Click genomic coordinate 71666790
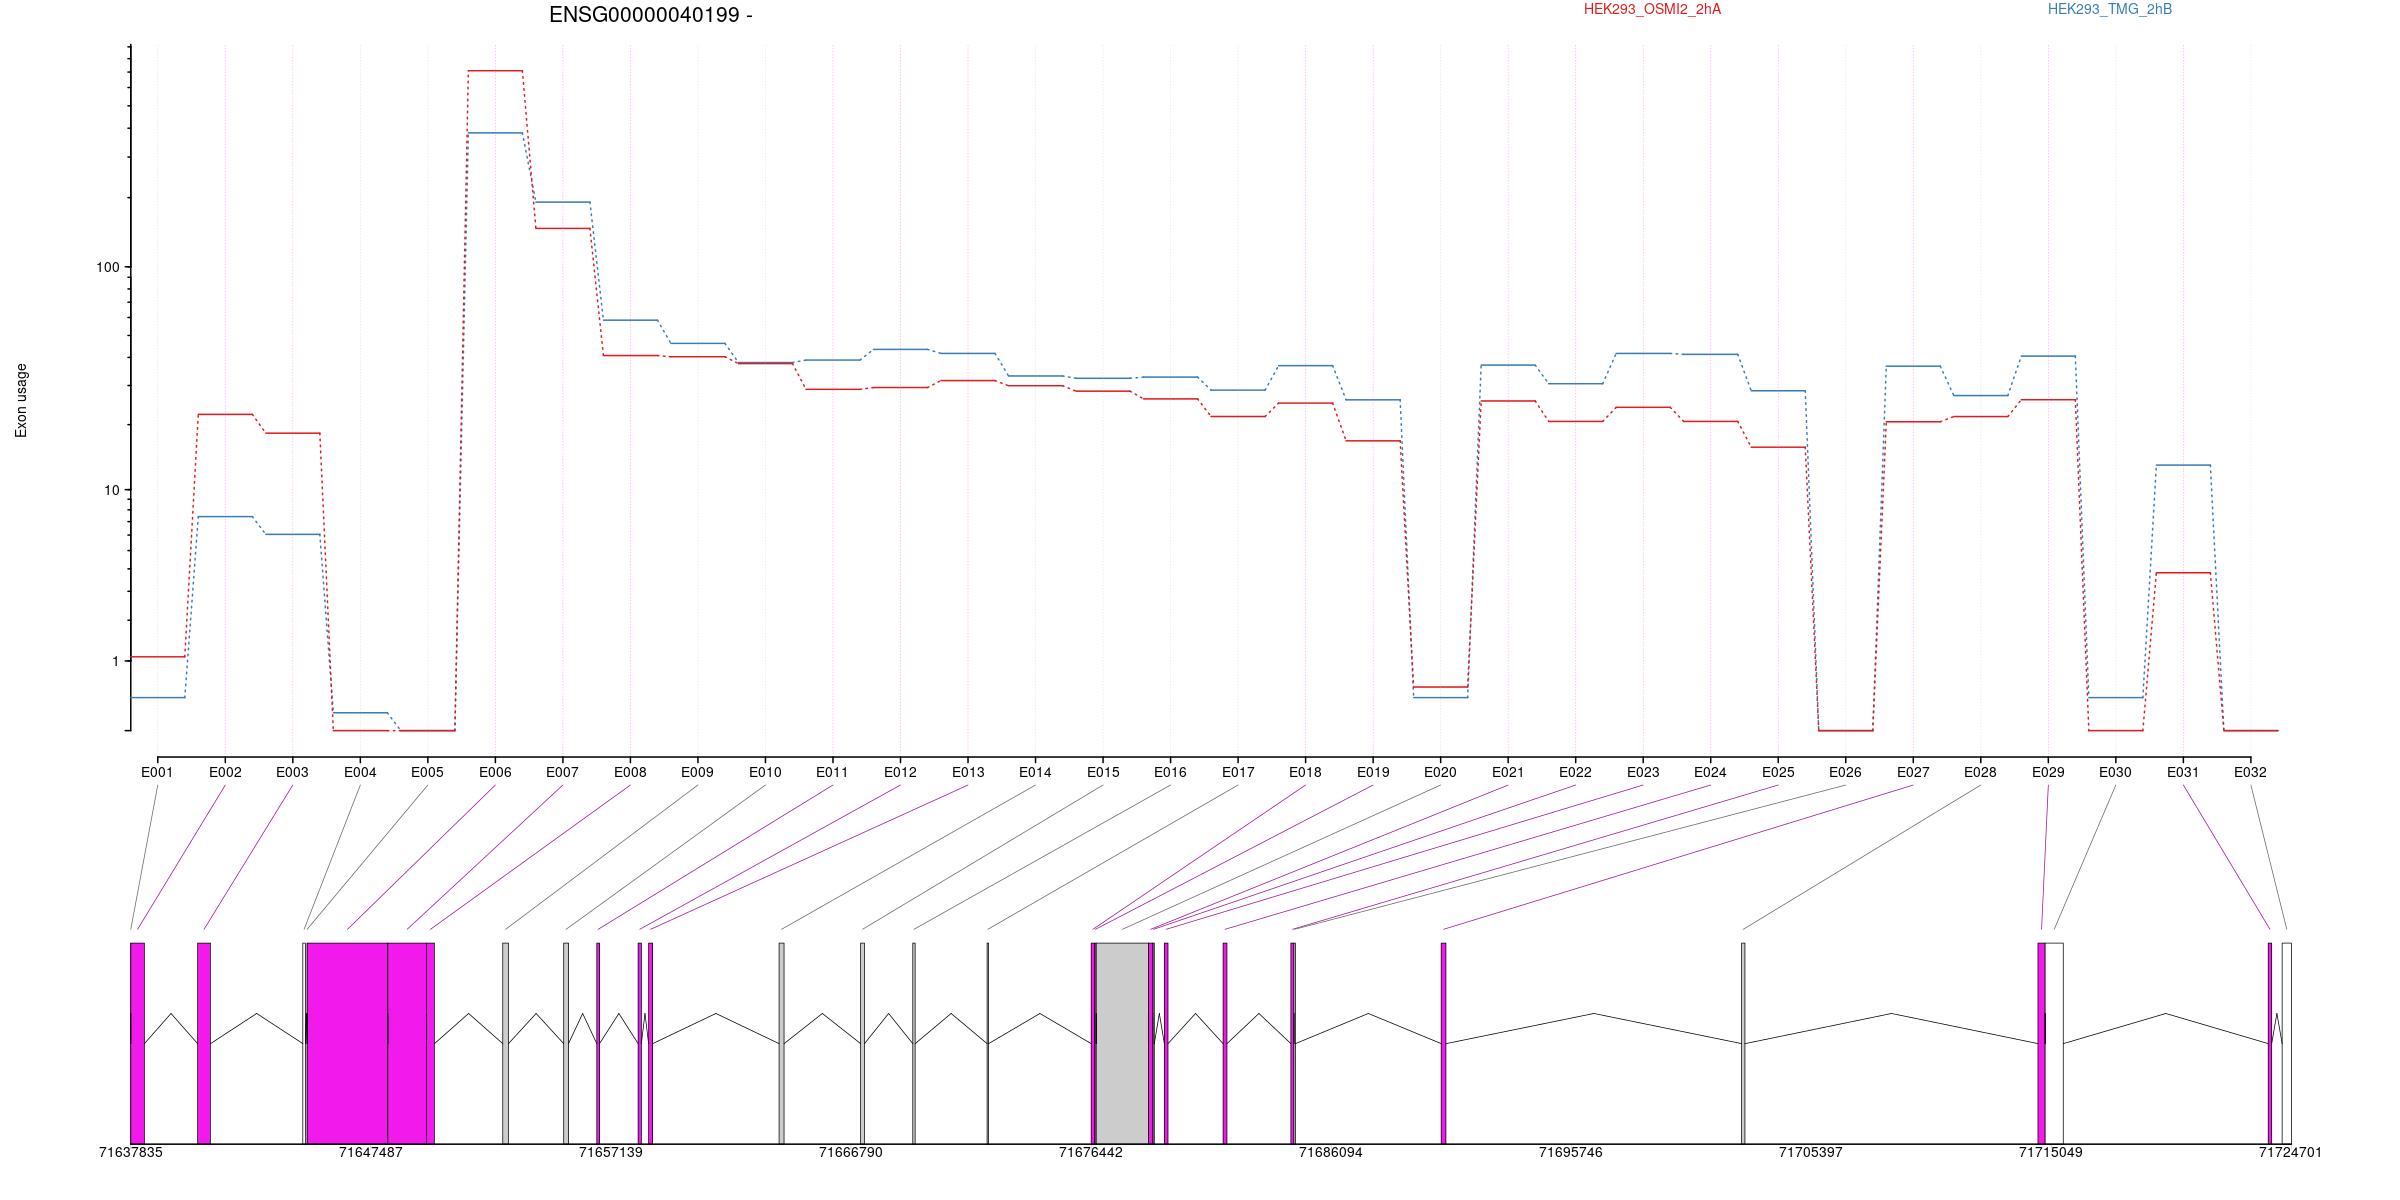Screen dimensions: 2400x1200 click(x=850, y=1152)
